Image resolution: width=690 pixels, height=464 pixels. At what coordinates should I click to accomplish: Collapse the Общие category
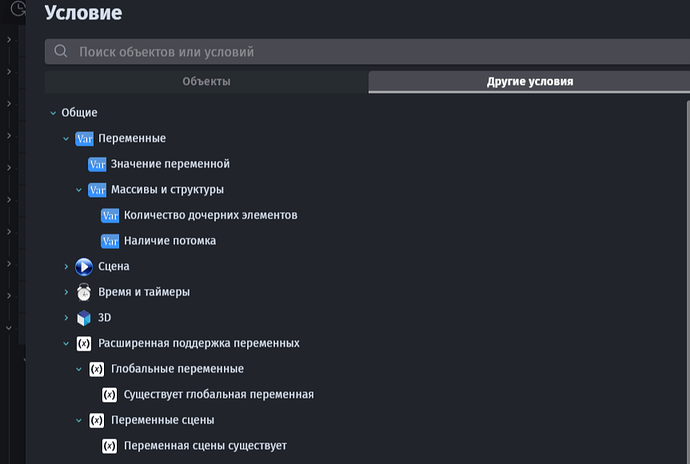coord(53,113)
